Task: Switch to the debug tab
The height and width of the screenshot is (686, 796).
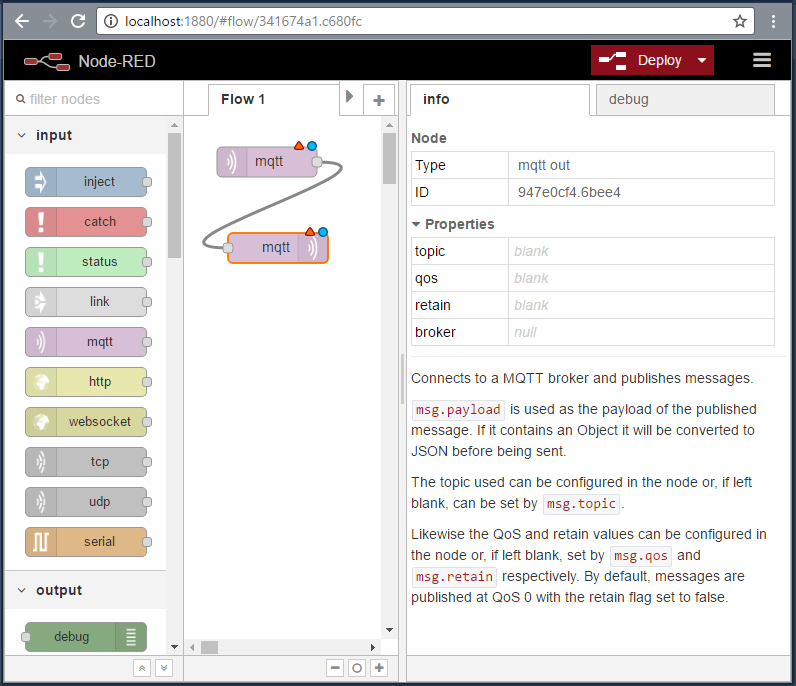Action: 684,100
